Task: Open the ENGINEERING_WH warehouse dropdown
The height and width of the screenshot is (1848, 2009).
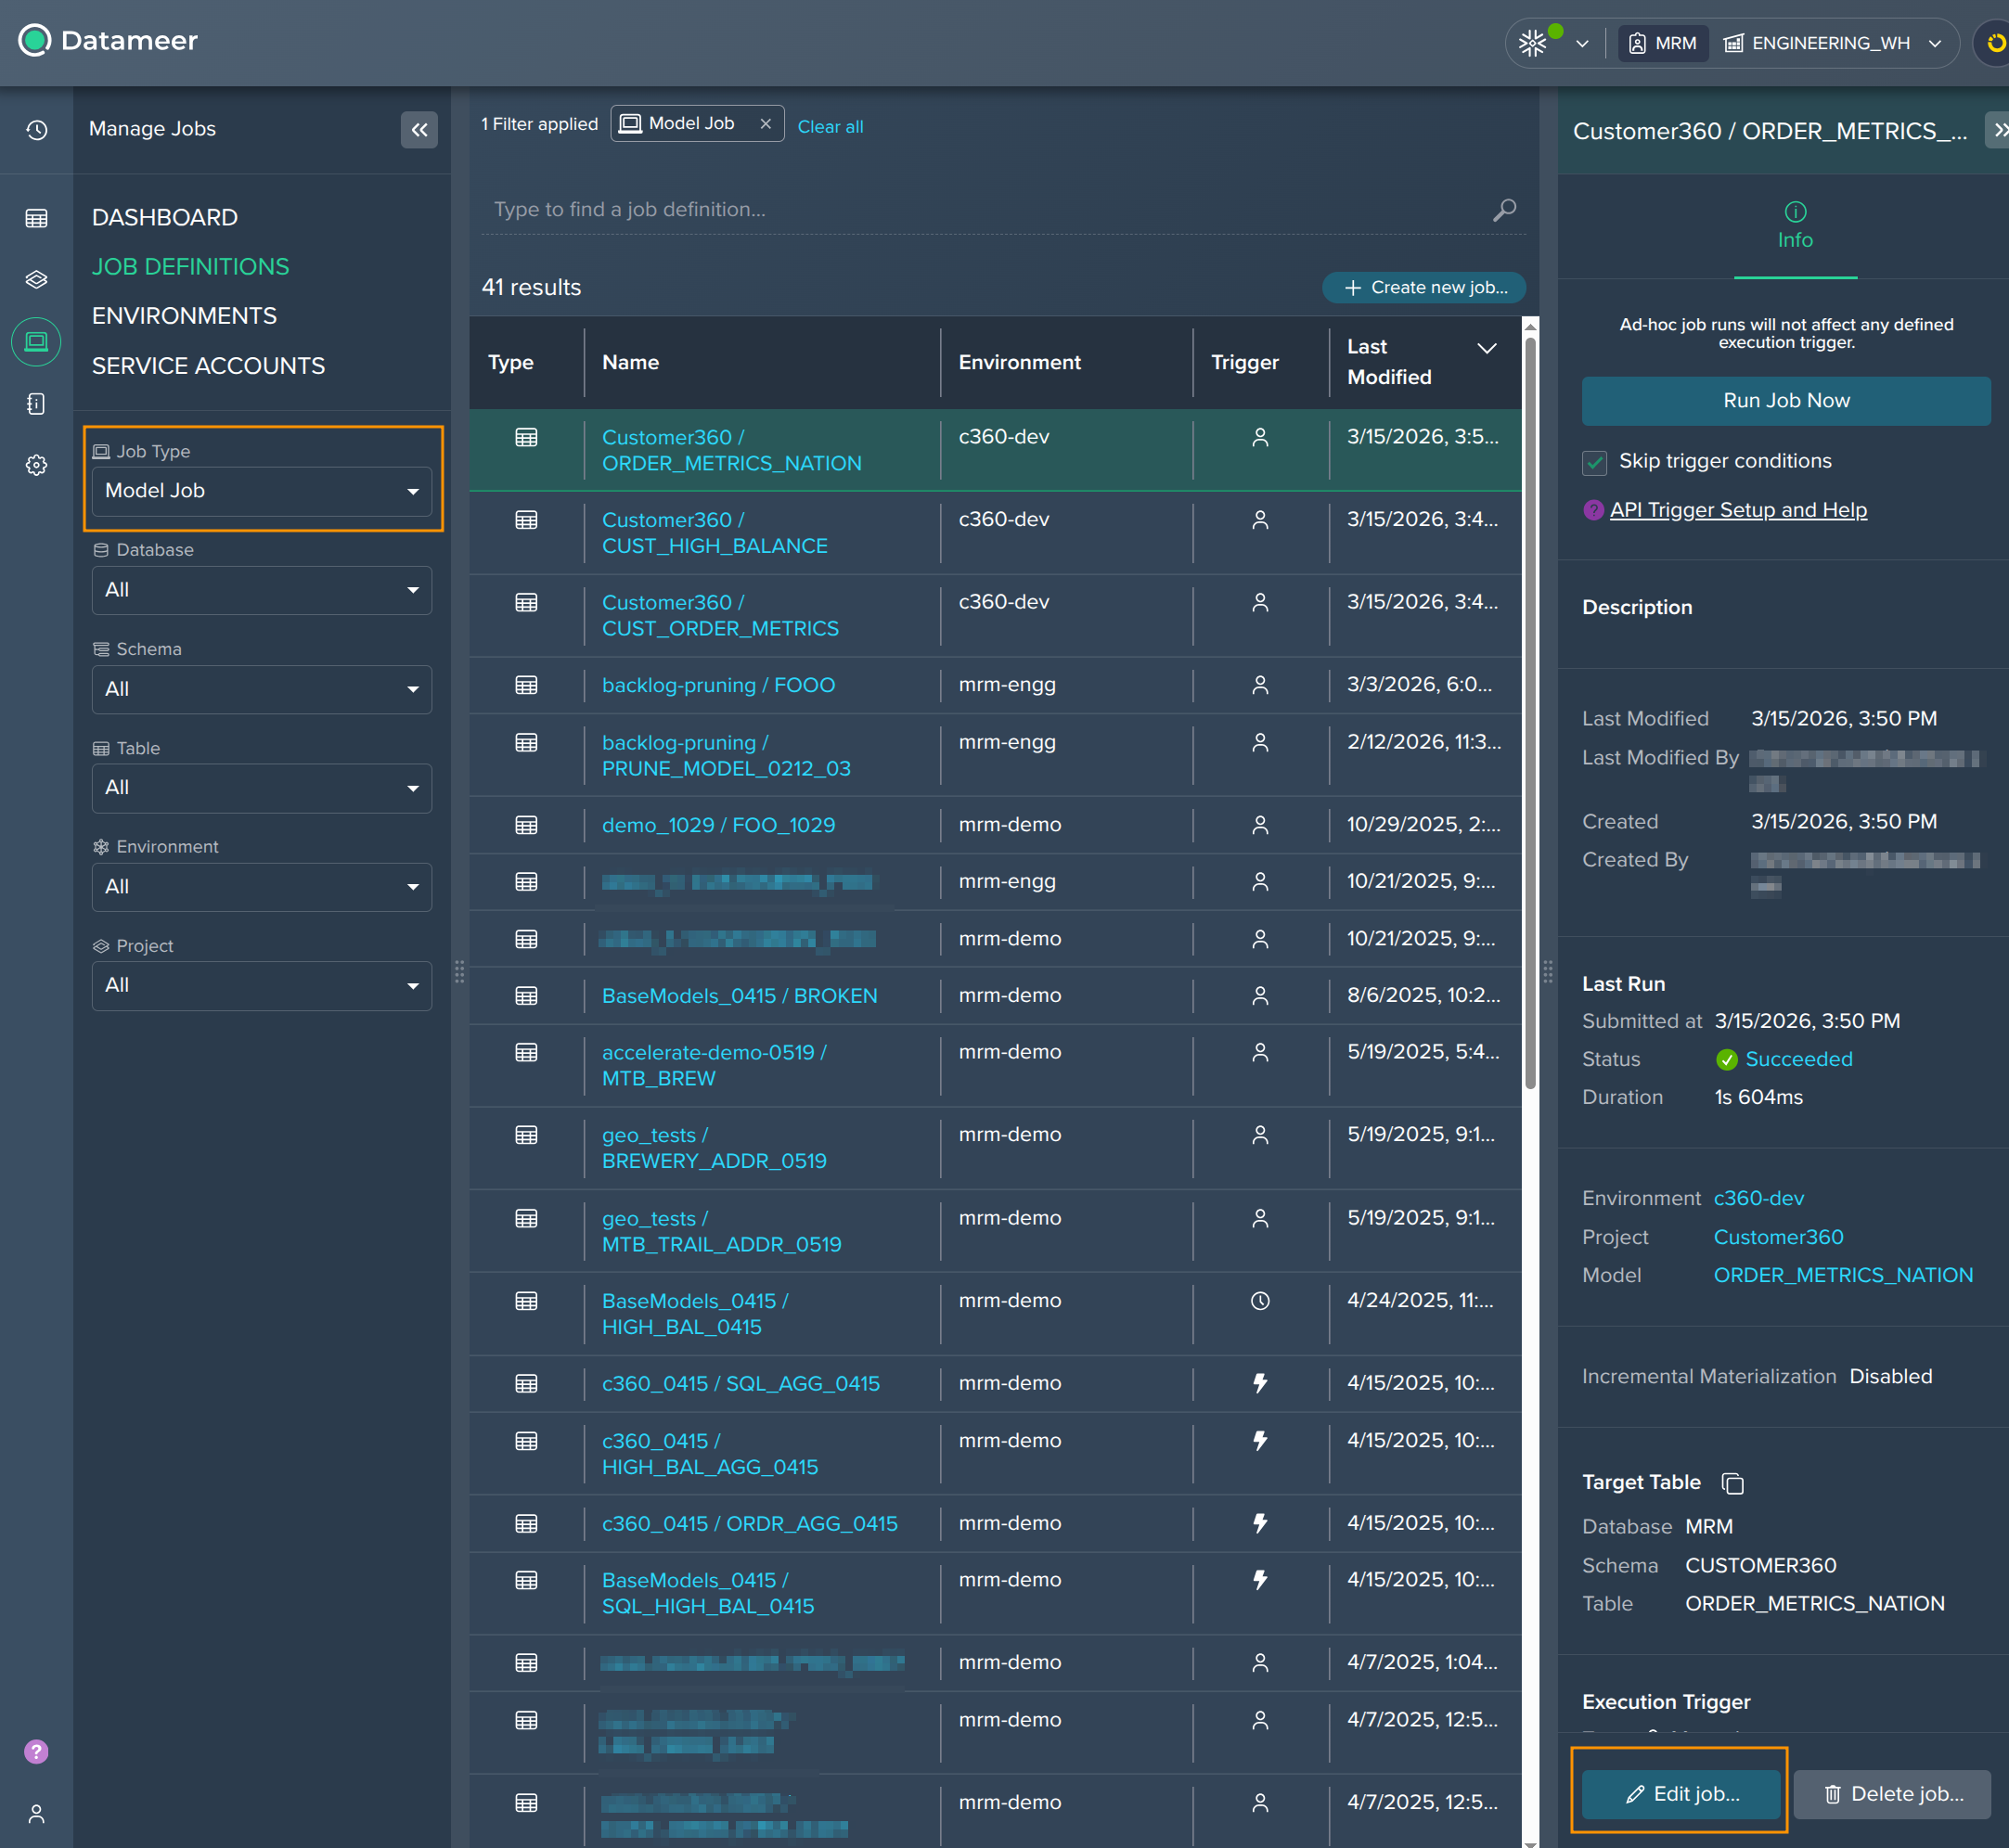Action: (1832, 43)
